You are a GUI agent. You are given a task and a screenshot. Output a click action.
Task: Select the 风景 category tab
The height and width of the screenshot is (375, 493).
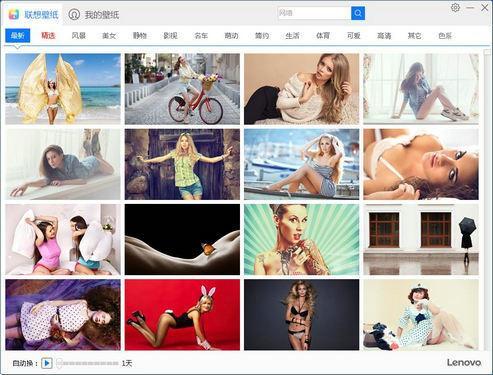click(x=79, y=35)
